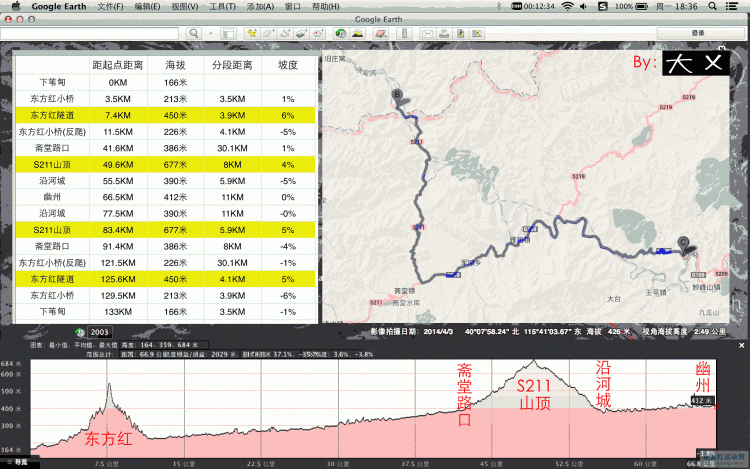Click the Add Image Overlay icon
This screenshot has width=750, height=469.
[x=299, y=33]
